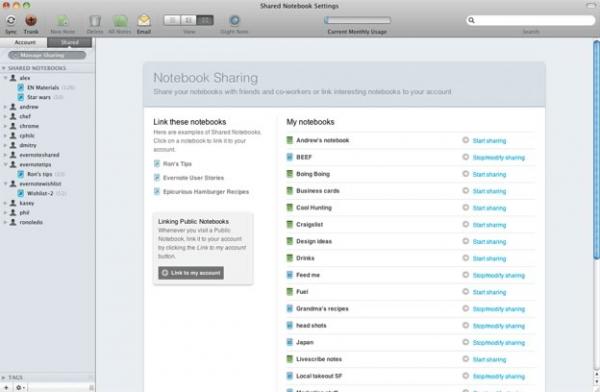Expand the TAGS section at sidebar bottom
Viewport: 600px width, 392px height.
point(3,377)
